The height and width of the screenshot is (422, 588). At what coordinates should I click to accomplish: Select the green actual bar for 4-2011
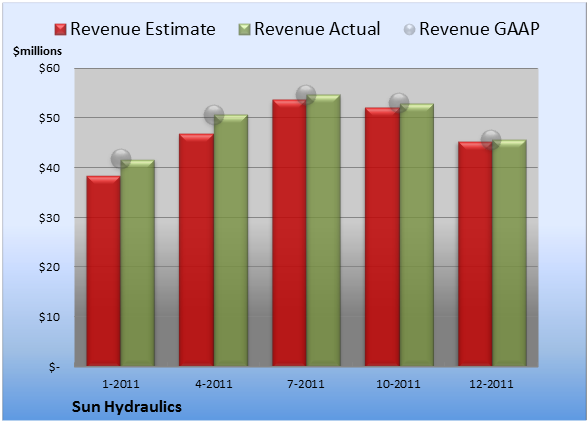pyautogui.click(x=231, y=240)
